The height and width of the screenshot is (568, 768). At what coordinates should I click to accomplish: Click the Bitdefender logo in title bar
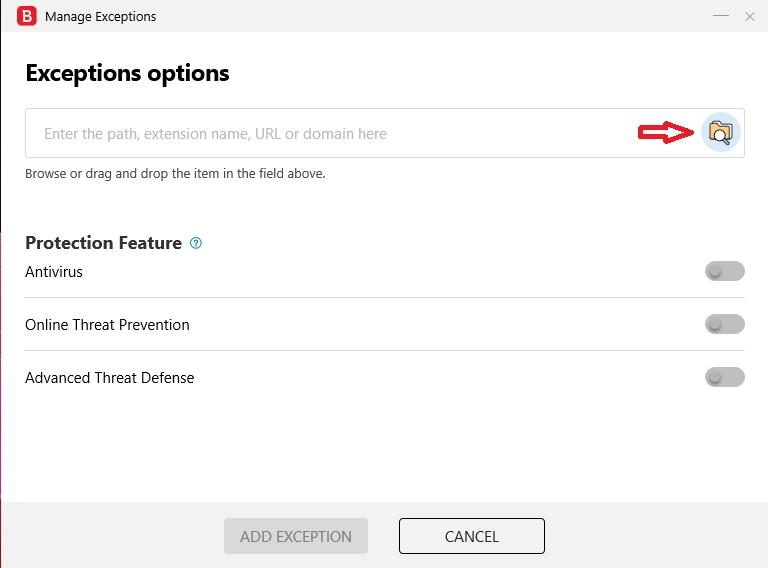pyautogui.click(x=27, y=16)
